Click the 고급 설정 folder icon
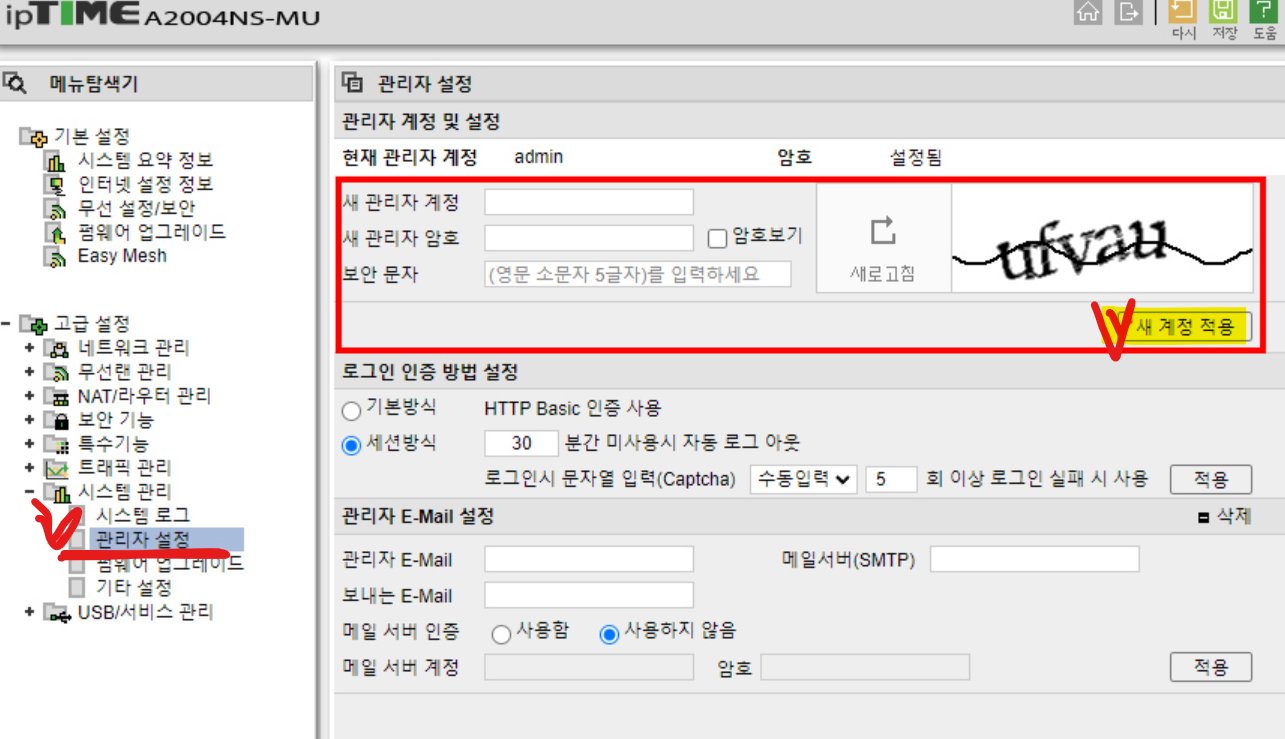This screenshot has height=739, width=1285. (34, 325)
